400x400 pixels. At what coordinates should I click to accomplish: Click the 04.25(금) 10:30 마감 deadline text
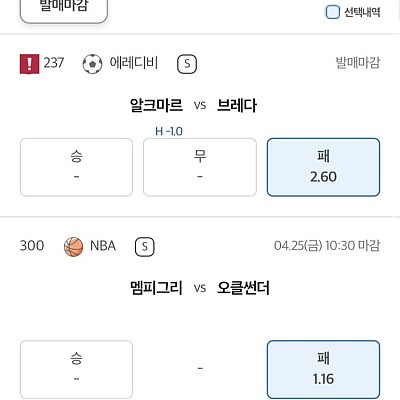click(327, 246)
